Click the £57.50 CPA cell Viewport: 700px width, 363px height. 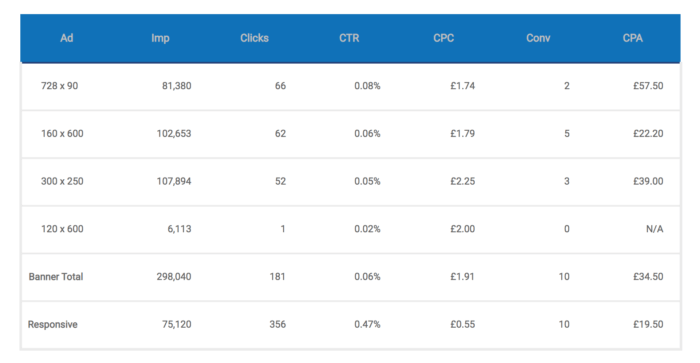648,86
